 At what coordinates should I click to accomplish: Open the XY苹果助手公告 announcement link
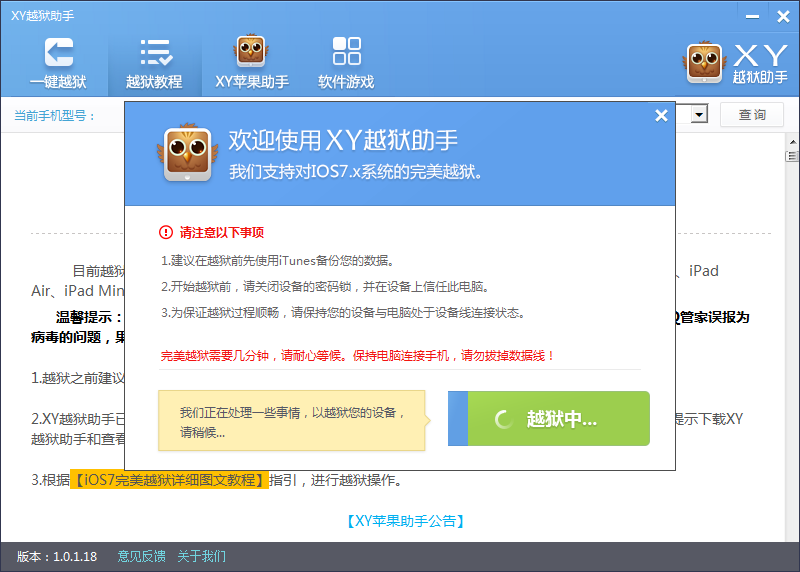click(x=405, y=521)
